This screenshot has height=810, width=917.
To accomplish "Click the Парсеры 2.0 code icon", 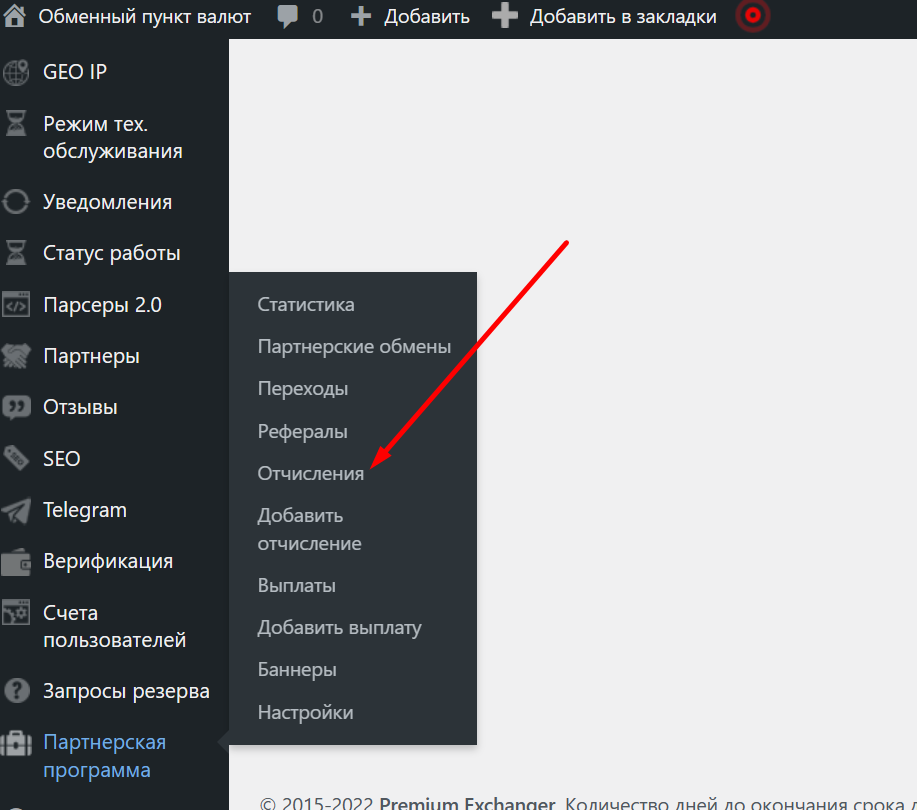I will tap(16, 305).
